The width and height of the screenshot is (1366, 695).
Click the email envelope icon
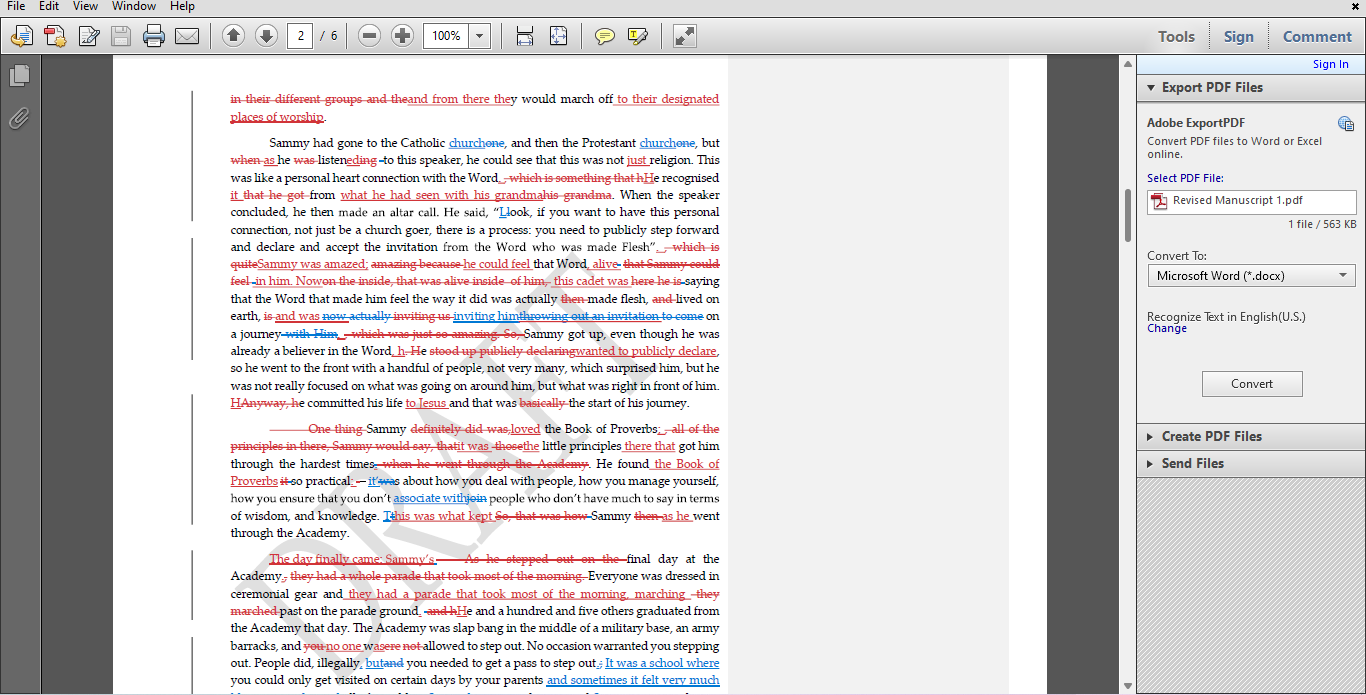click(x=187, y=37)
